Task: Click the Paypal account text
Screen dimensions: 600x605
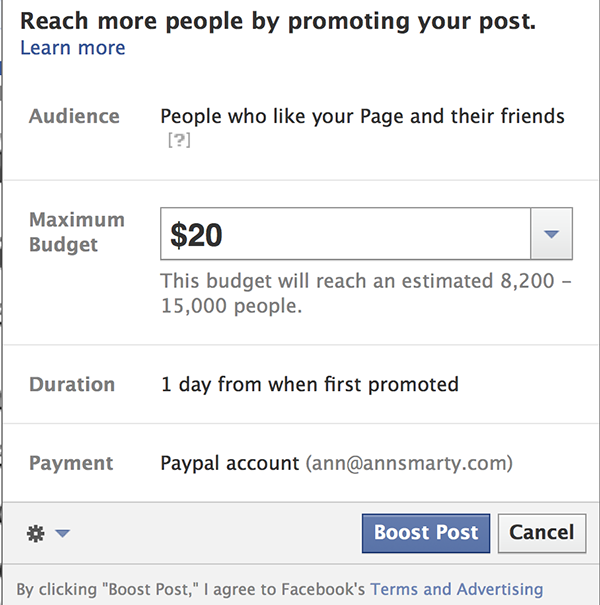Action: [x=230, y=463]
